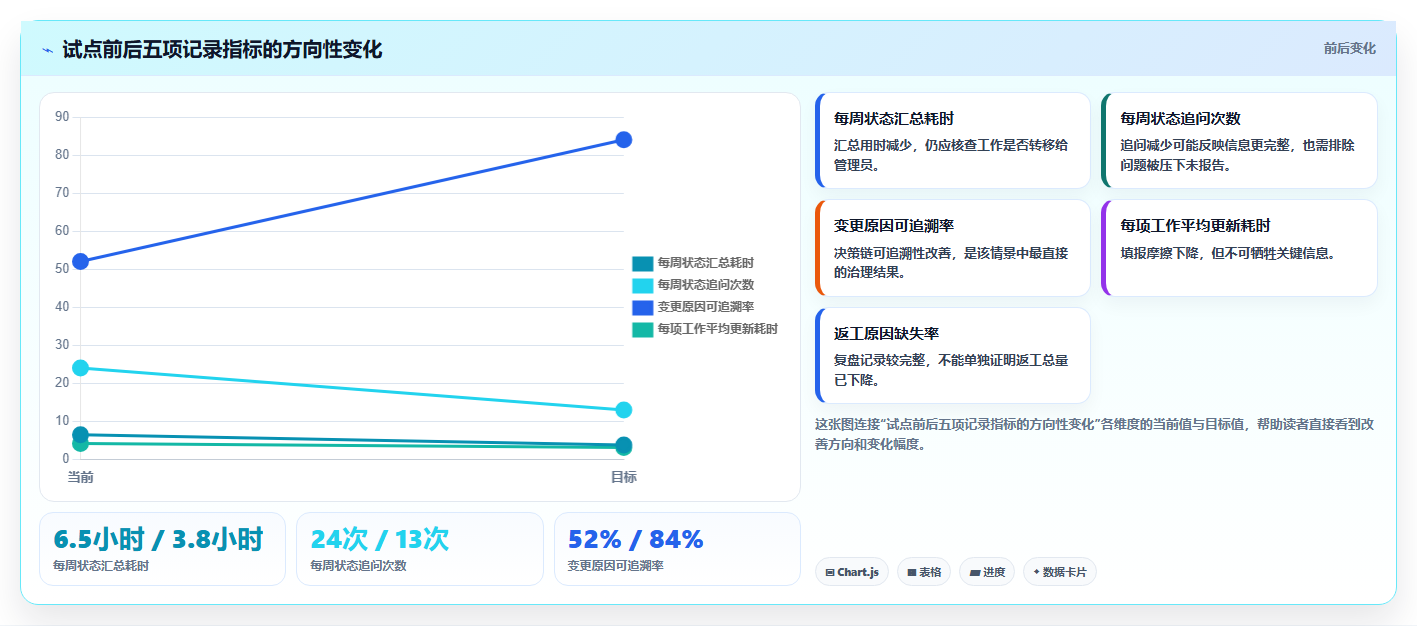Click the main title 试点前后五项记录指标的方向性变化
Image resolution: width=1417 pixels, height=626 pixels.
(222, 49)
